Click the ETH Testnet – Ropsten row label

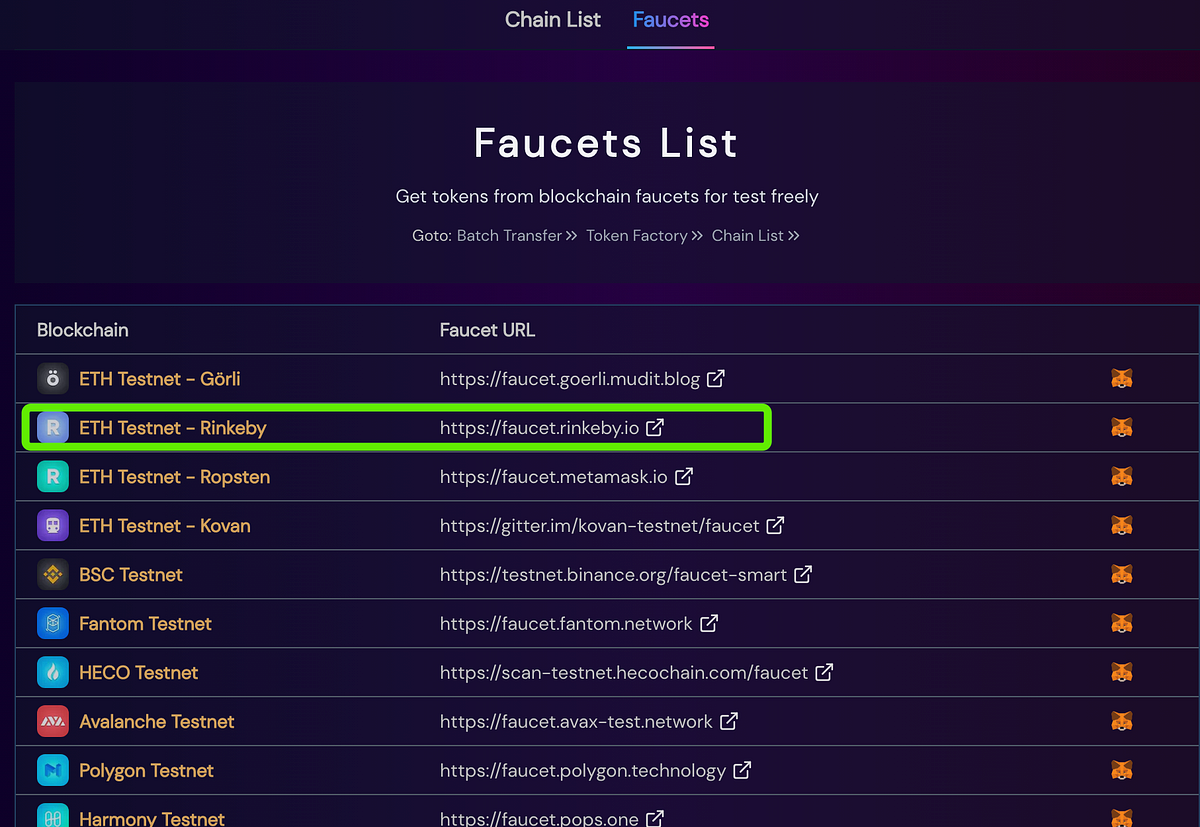tap(174, 476)
